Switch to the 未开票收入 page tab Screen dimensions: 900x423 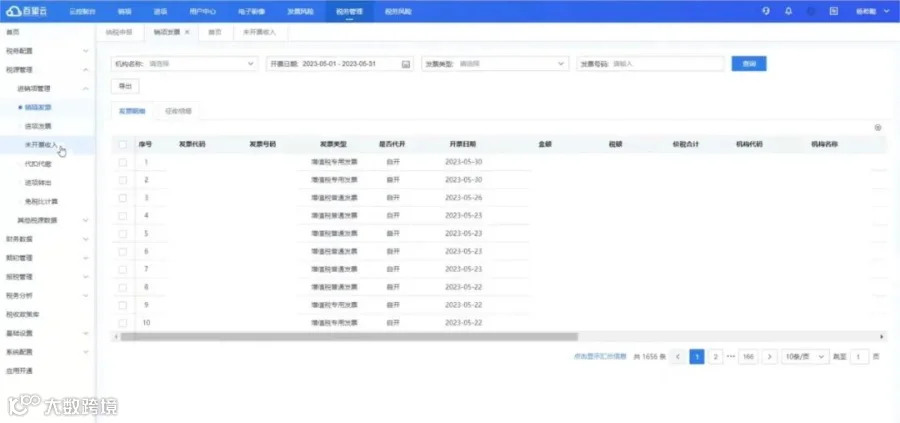(x=259, y=32)
